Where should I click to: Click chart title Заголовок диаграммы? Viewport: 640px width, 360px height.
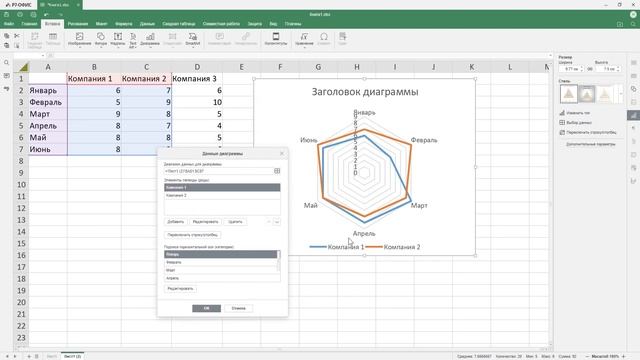pos(365,92)
